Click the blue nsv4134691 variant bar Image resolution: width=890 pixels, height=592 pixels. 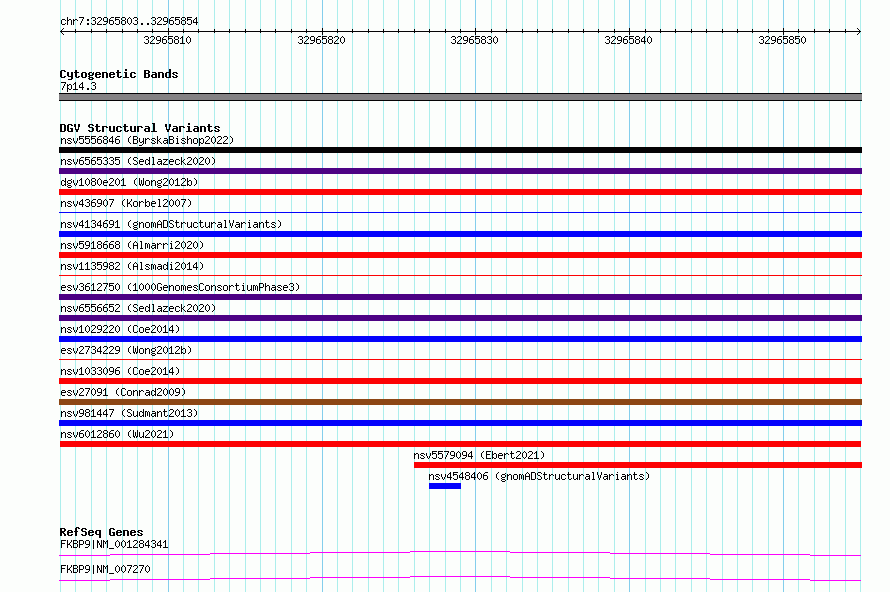tap(460, 234)
